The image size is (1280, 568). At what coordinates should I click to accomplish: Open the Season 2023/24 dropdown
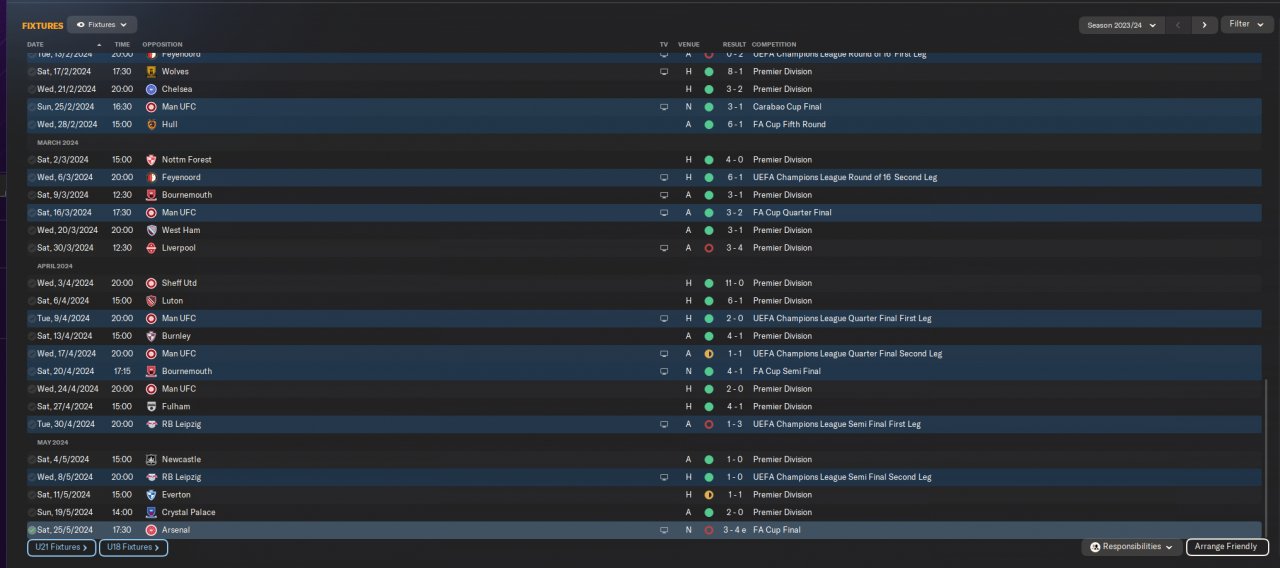click(1121, 25)
